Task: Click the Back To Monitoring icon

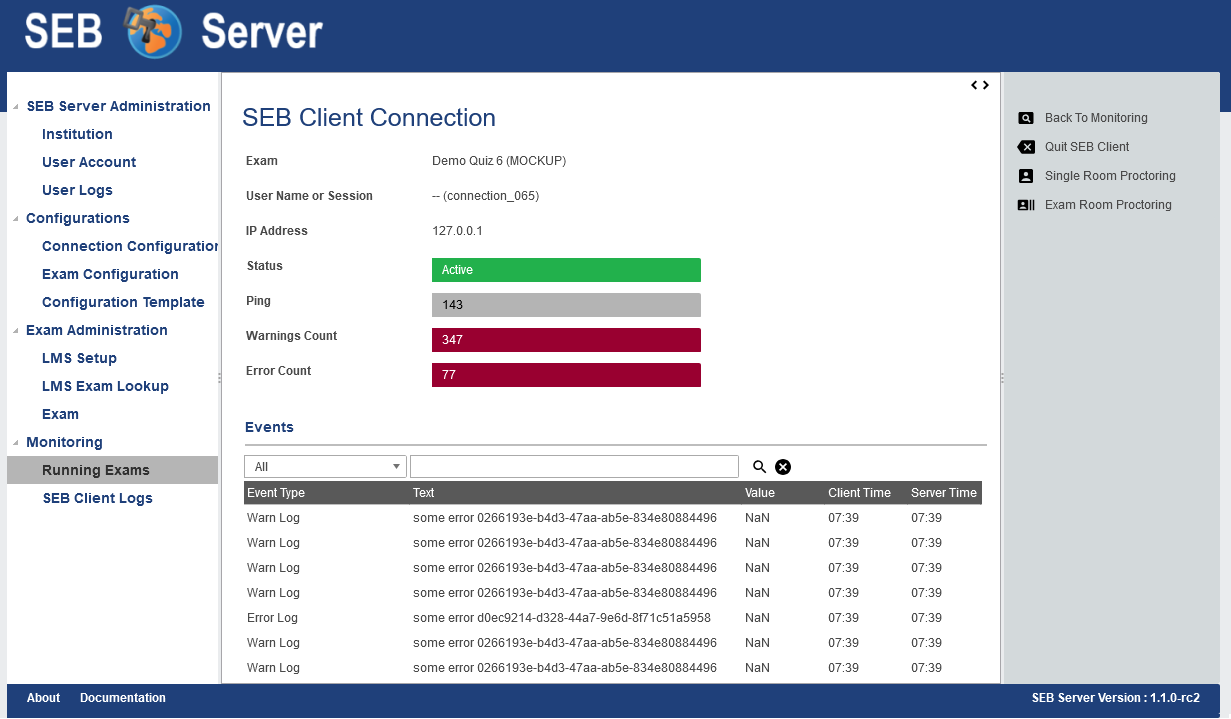Action: [x=1026, y=118]
